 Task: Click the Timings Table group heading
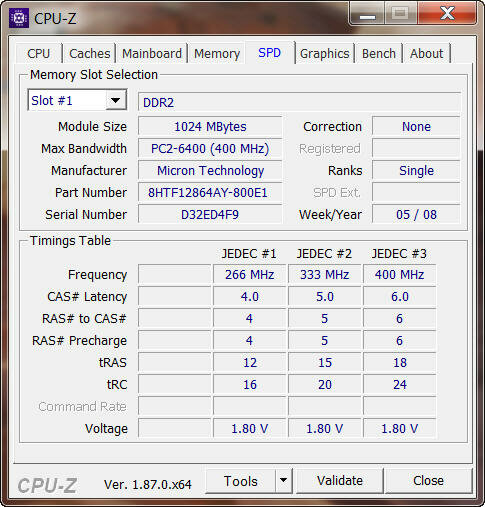tap(70, 241)
